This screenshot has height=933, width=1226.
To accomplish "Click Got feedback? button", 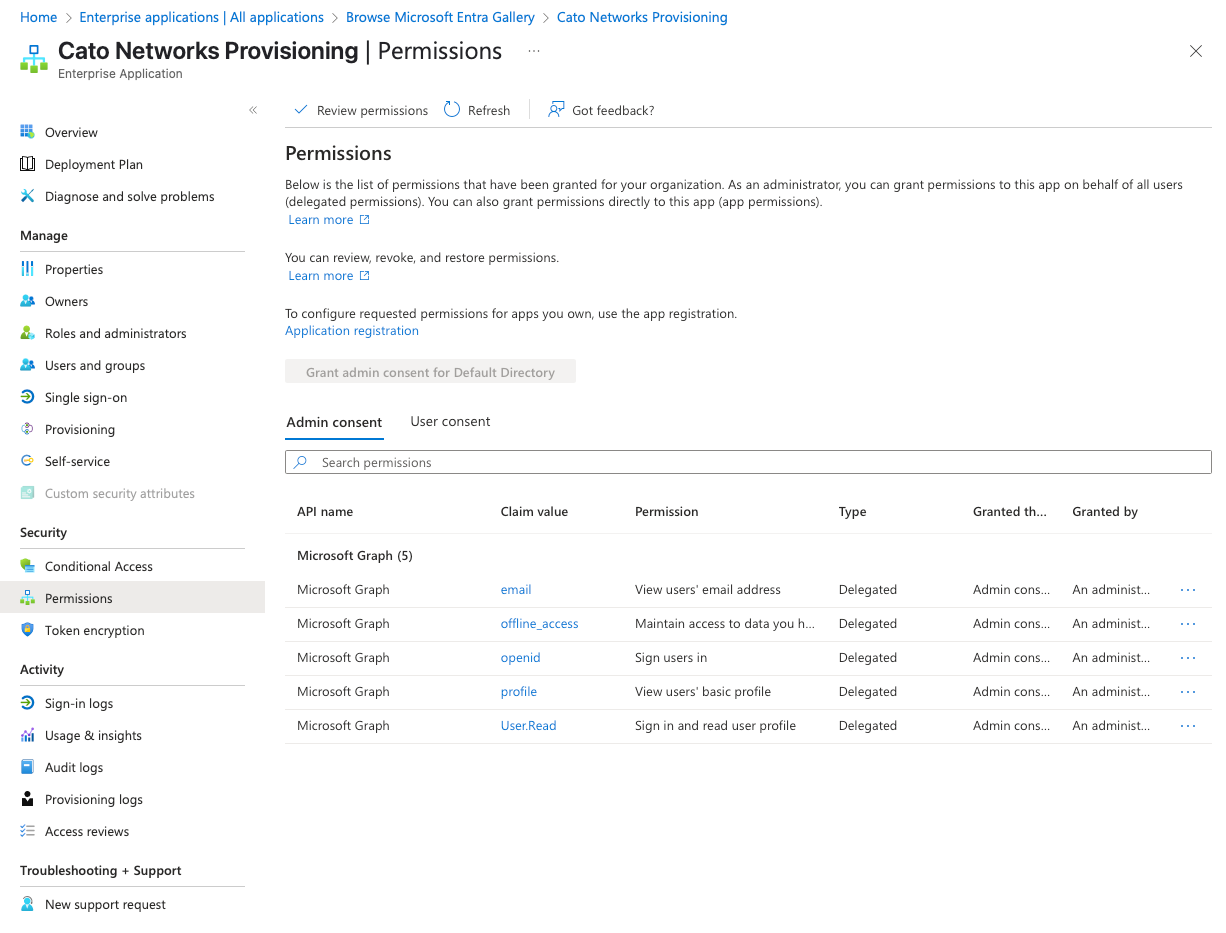I will point(601,110).
